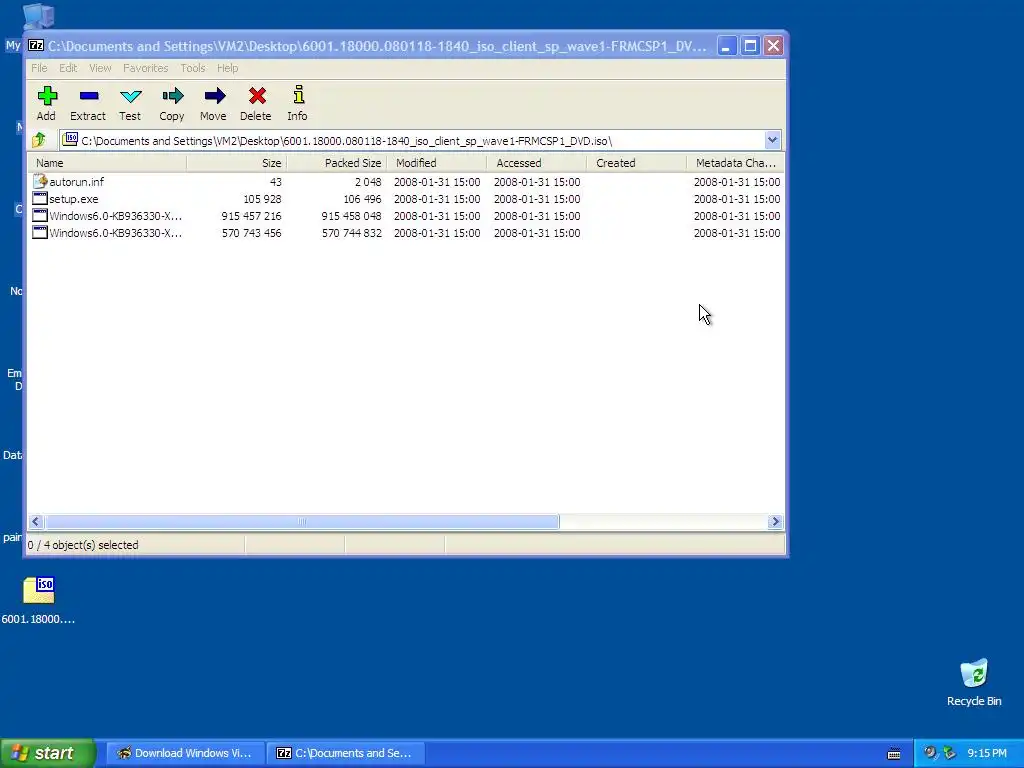Screen dimensions: 1024x768
Task: Click packed size 2 048
Action: click(x=368, y=182)
